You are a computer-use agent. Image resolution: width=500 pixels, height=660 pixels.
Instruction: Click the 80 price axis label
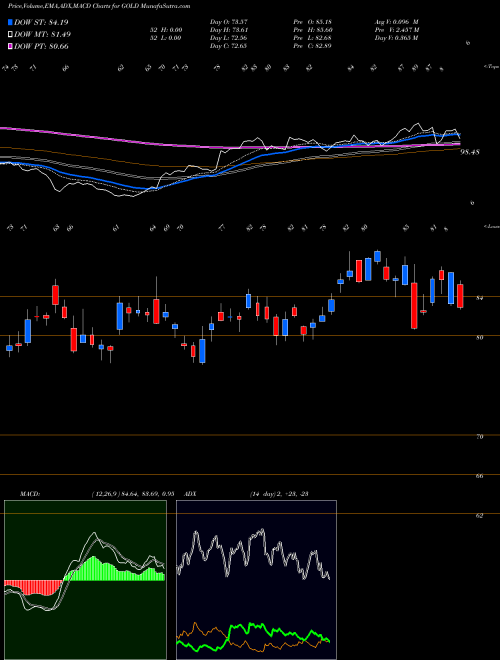coord(479,338)
